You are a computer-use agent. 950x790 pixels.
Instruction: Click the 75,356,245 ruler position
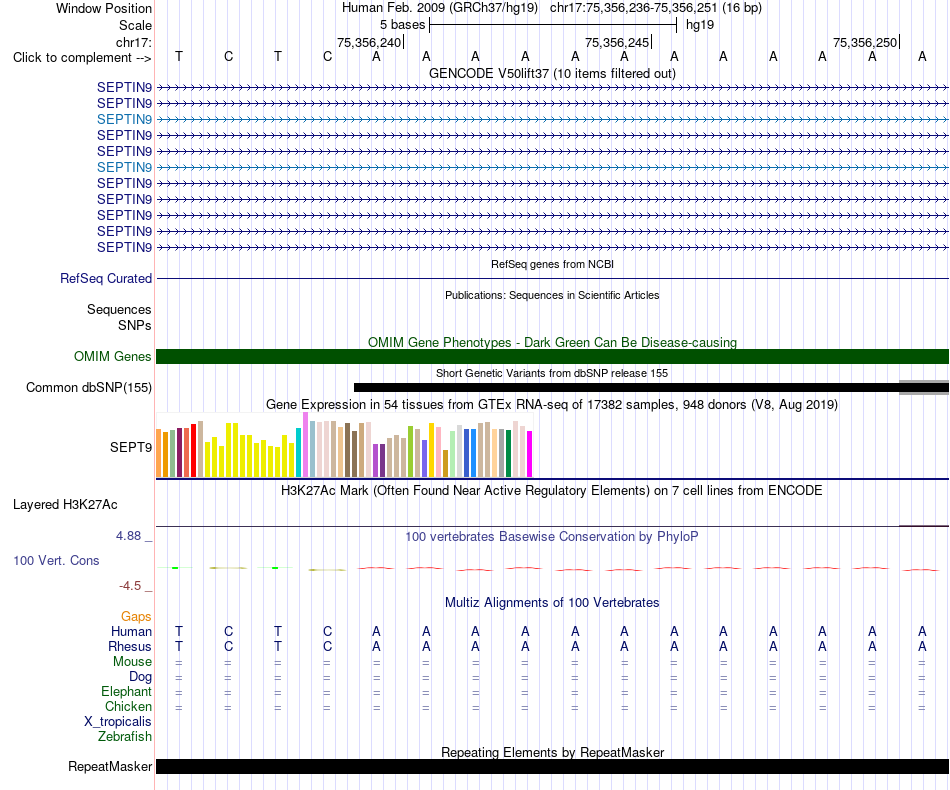pyautogui.click(x=617, y=42)
